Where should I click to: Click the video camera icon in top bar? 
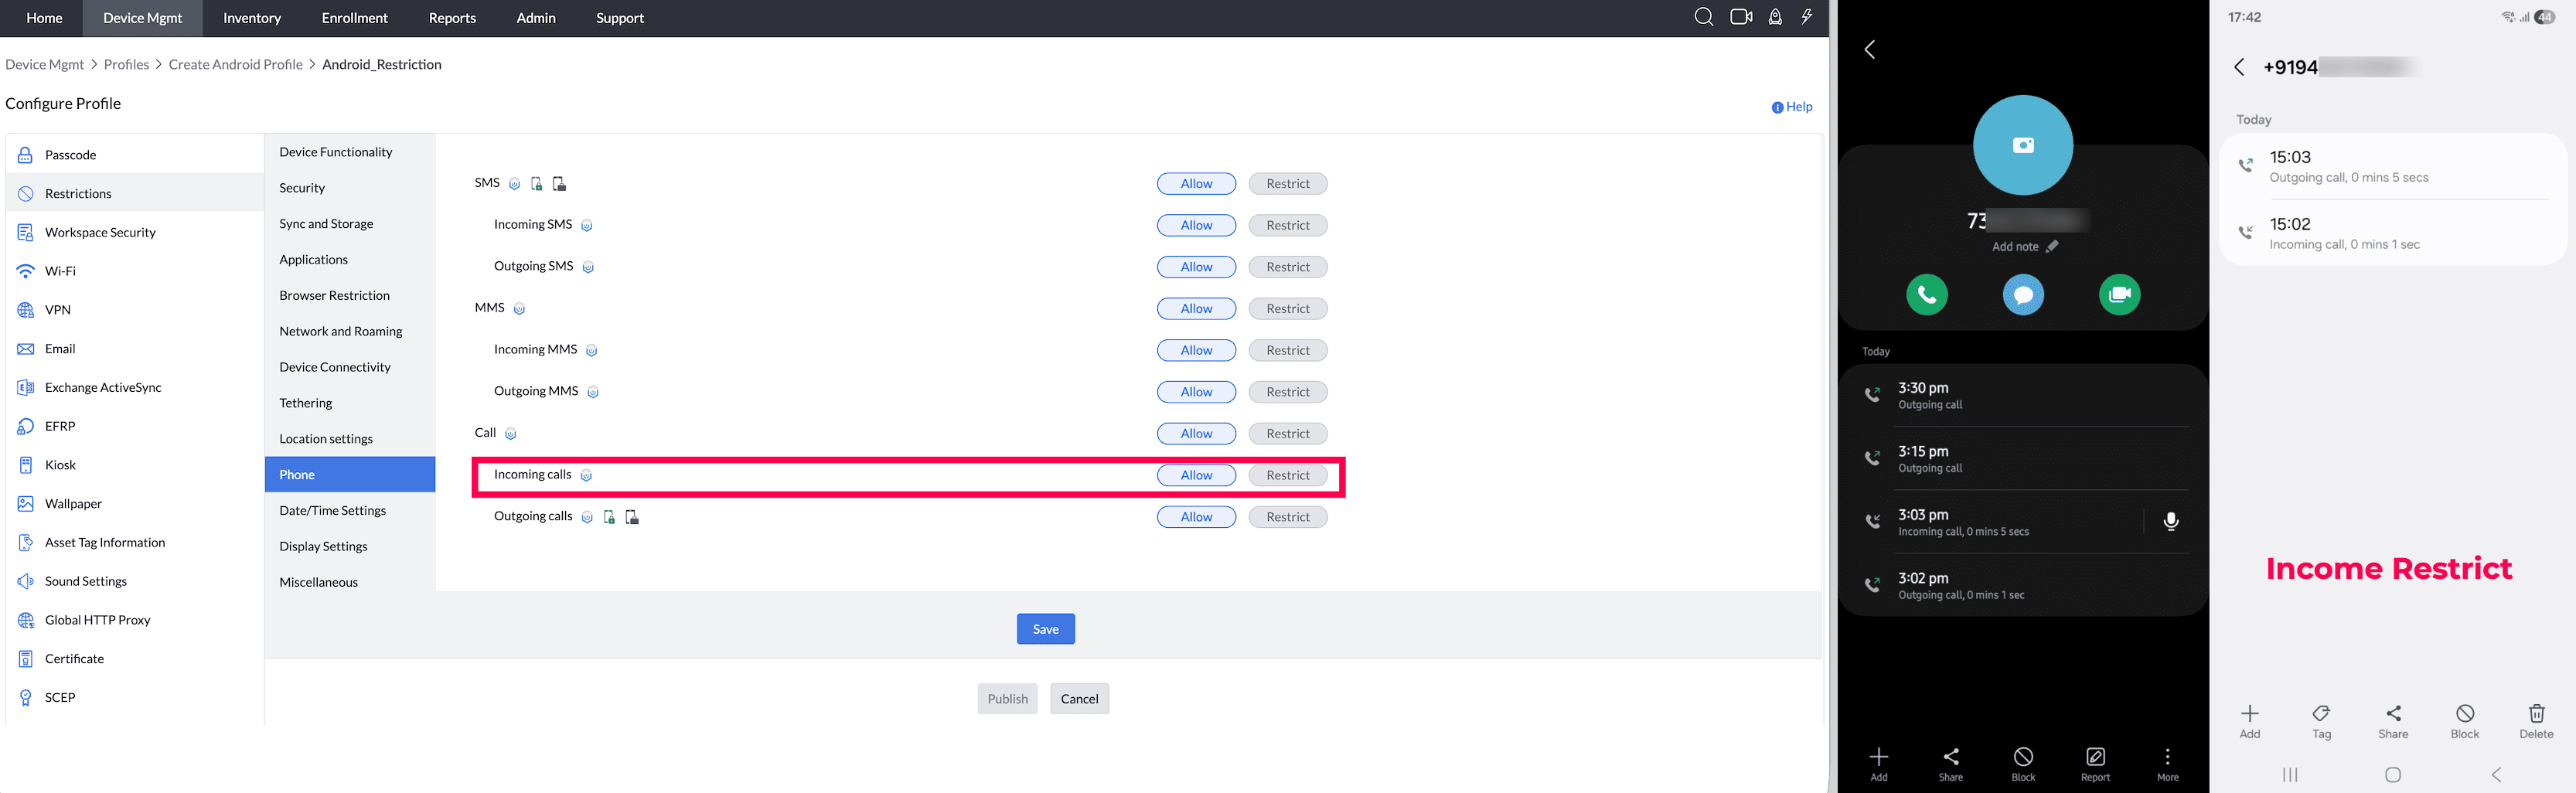[x=1741, y=17]
